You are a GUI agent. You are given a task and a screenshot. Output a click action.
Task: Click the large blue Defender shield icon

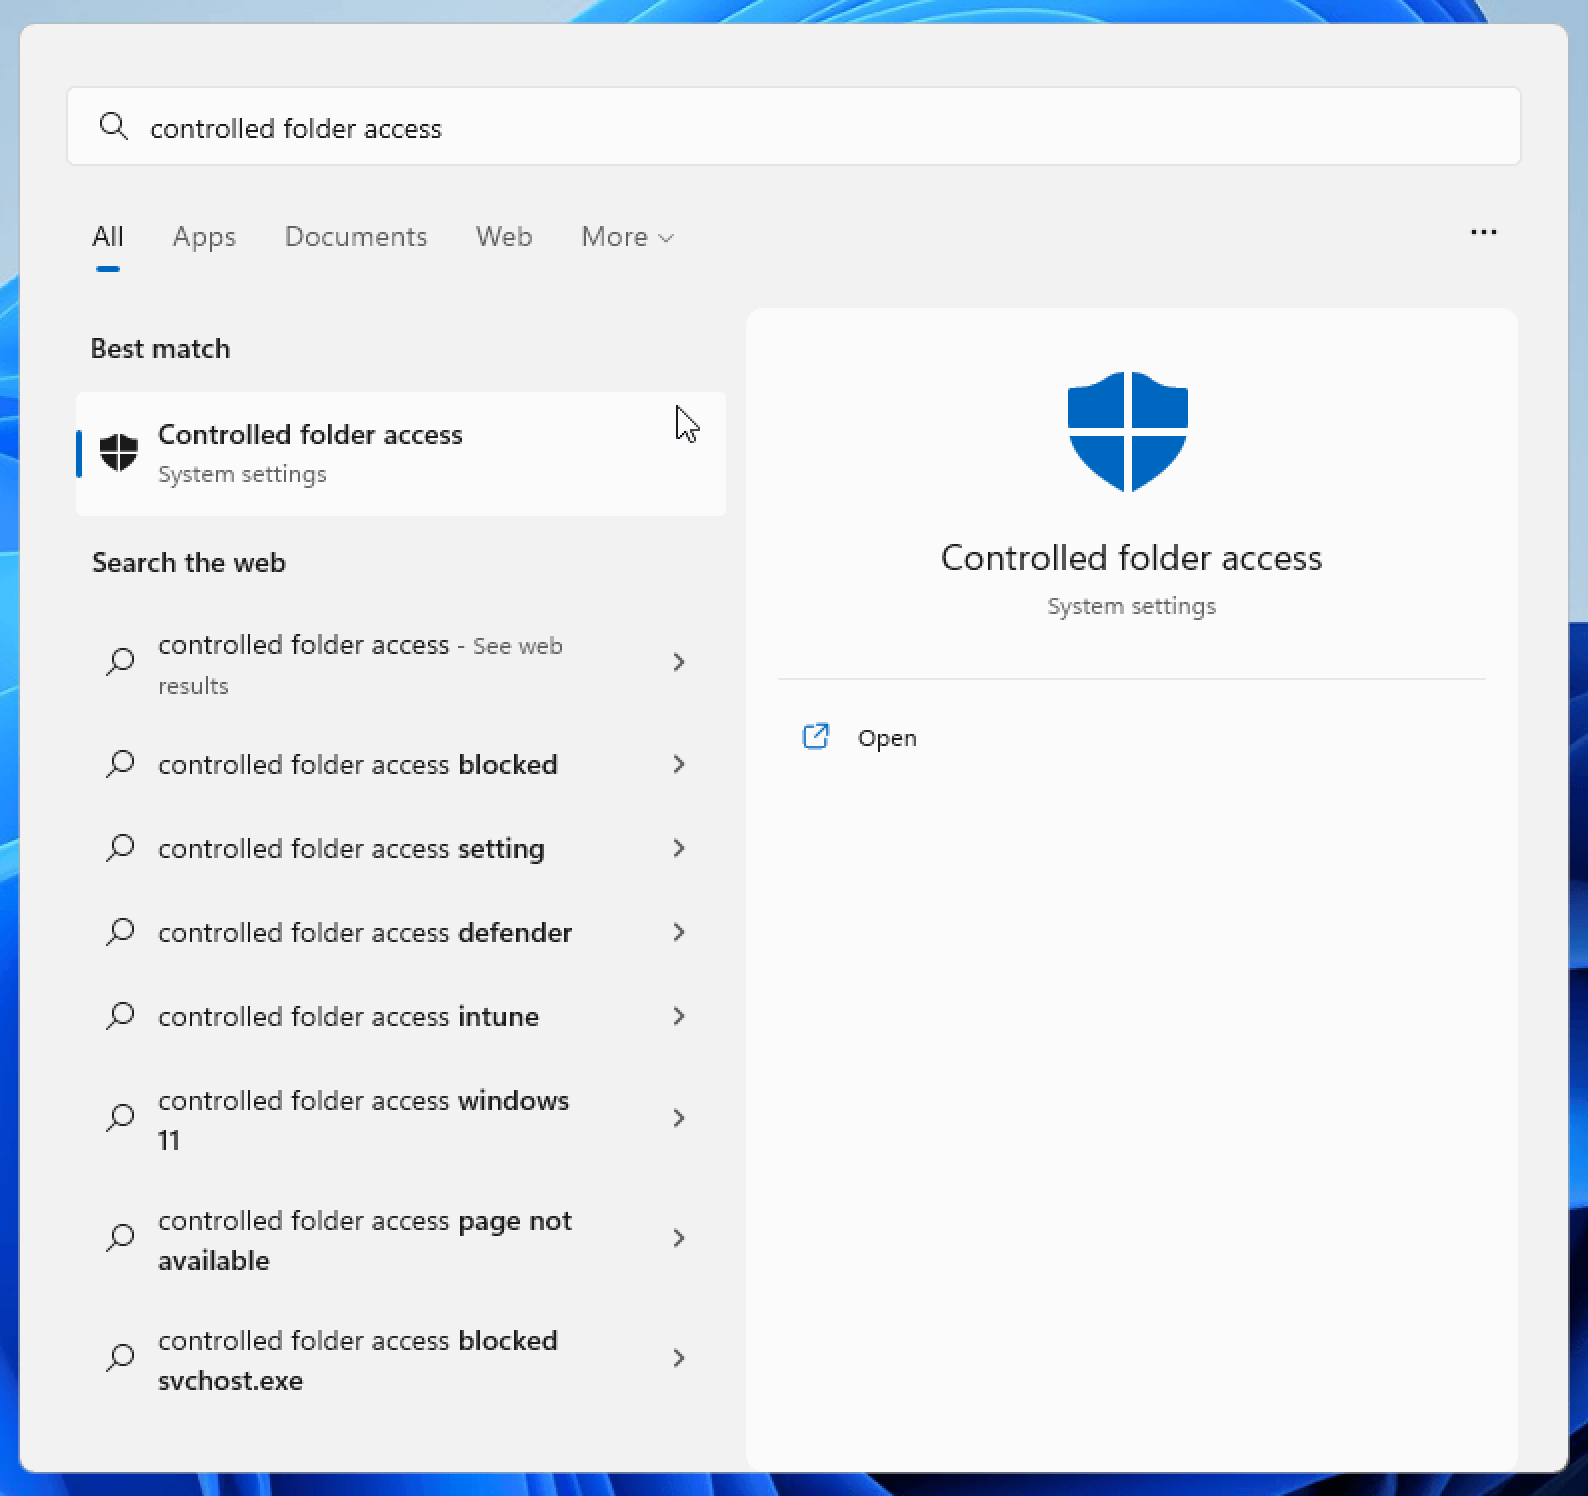(1127, 431)
